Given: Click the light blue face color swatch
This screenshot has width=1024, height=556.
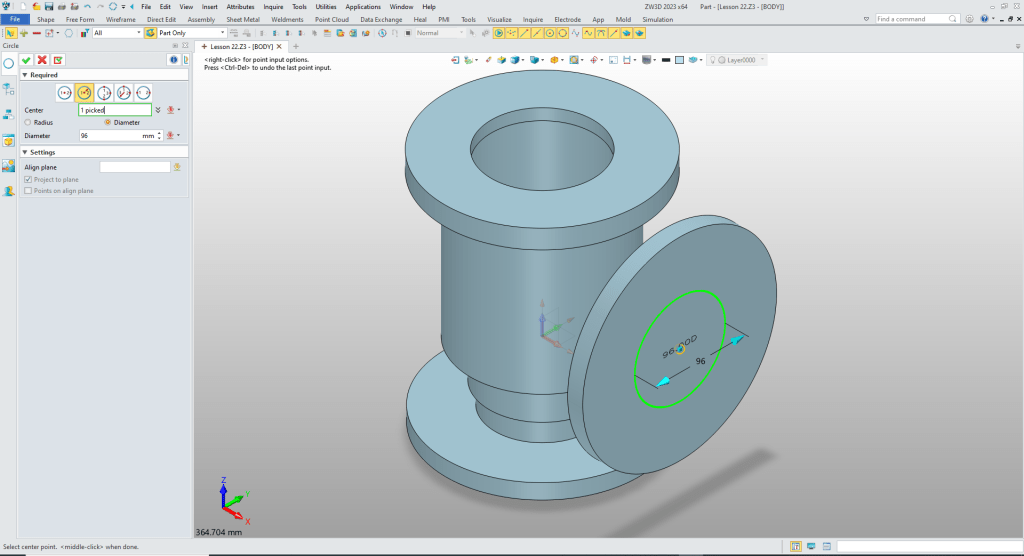Looking at the screenshot, I should point(679,60).
